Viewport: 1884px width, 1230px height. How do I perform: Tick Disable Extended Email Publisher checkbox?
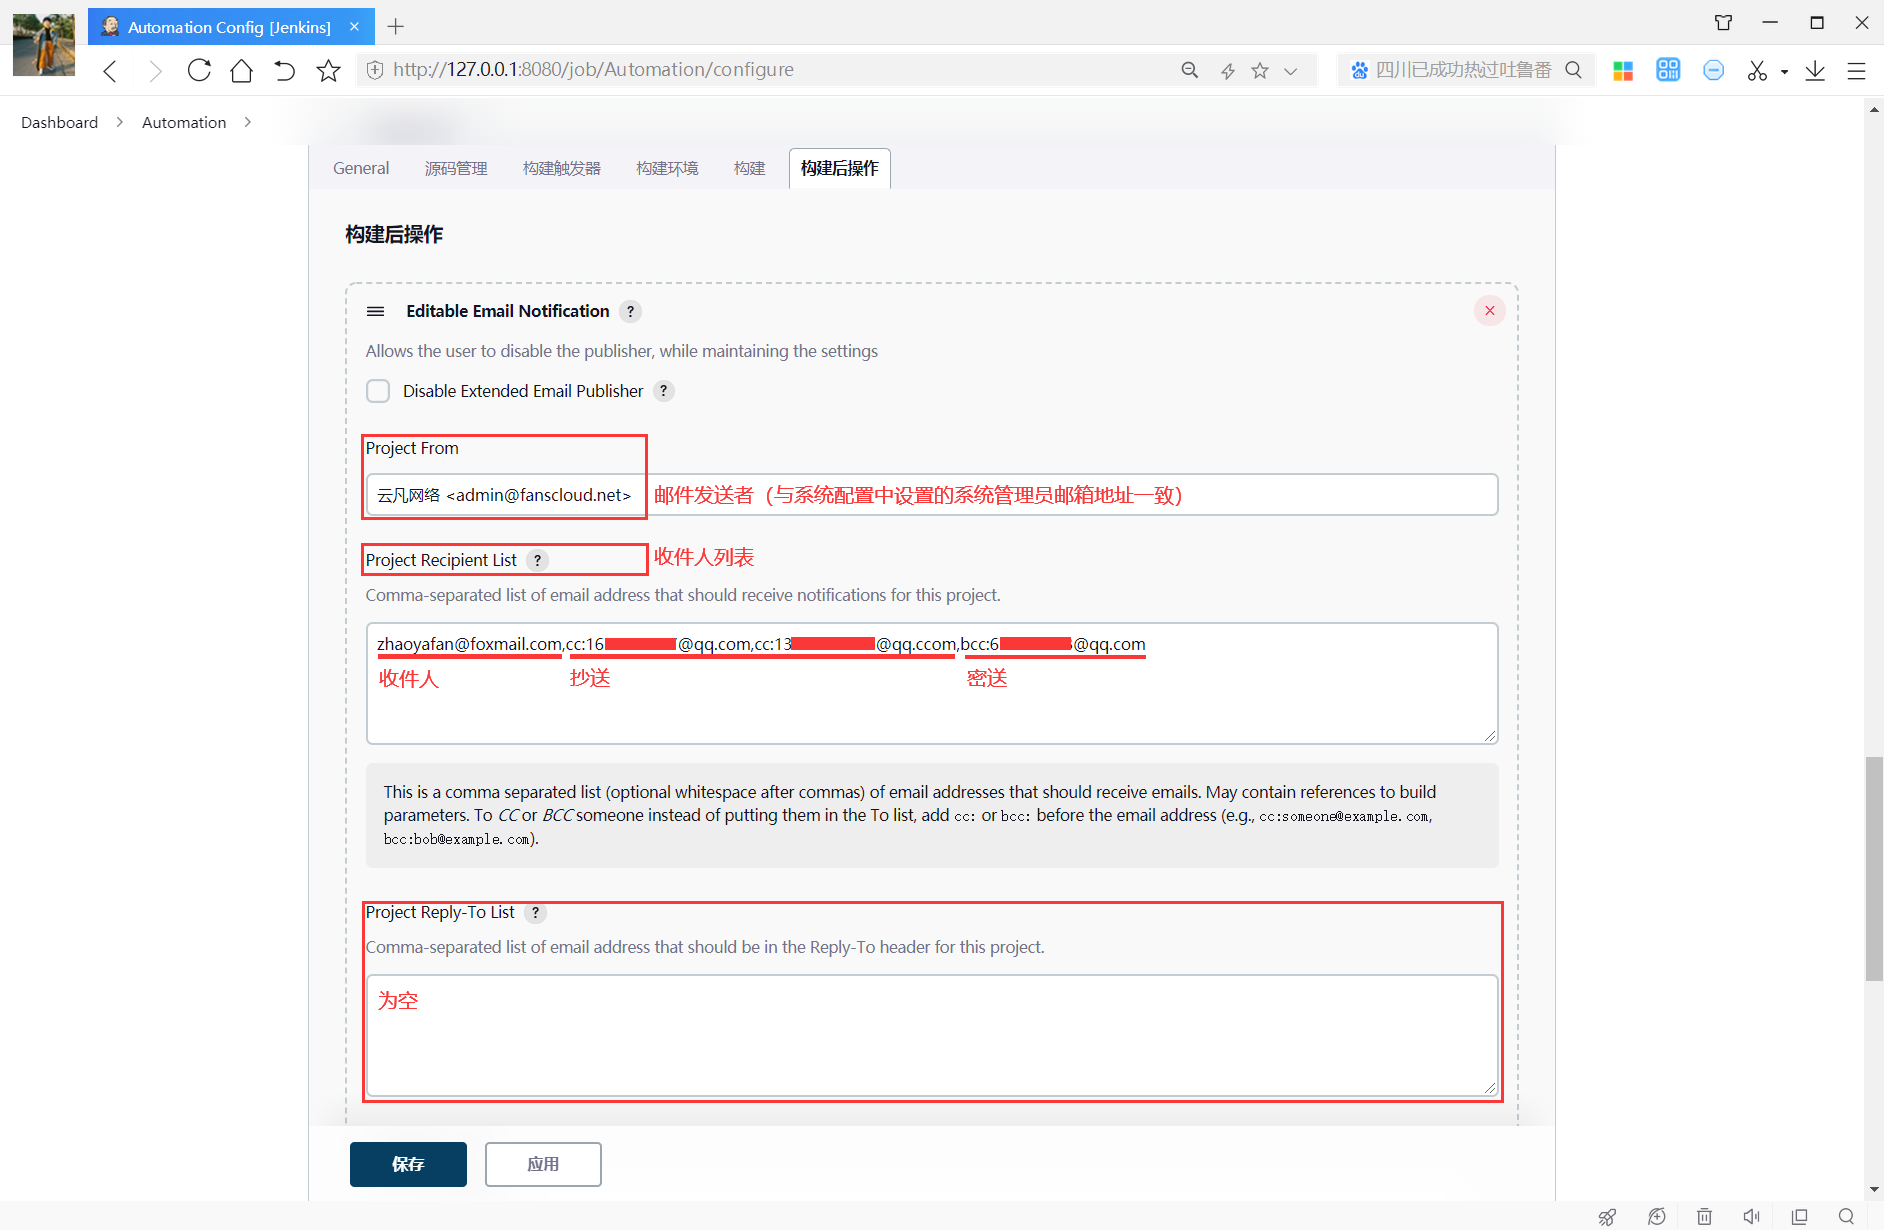pos(378,391)
